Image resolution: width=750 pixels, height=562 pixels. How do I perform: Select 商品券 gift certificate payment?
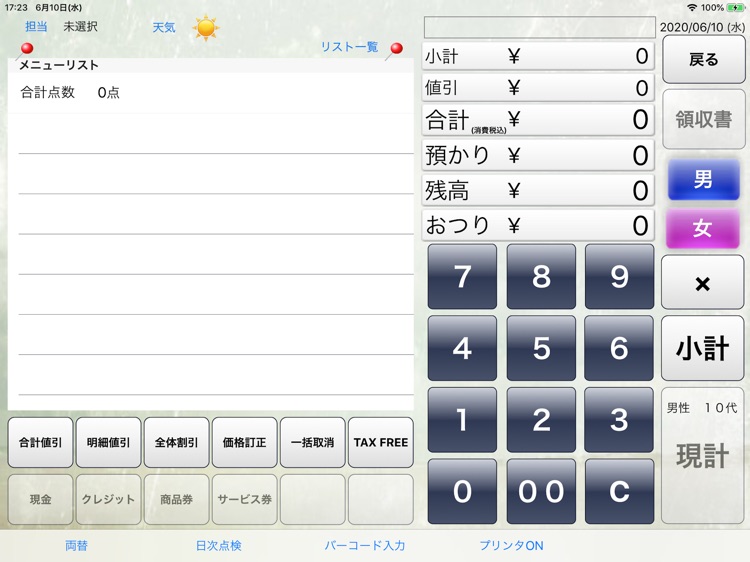pos(176,499)
